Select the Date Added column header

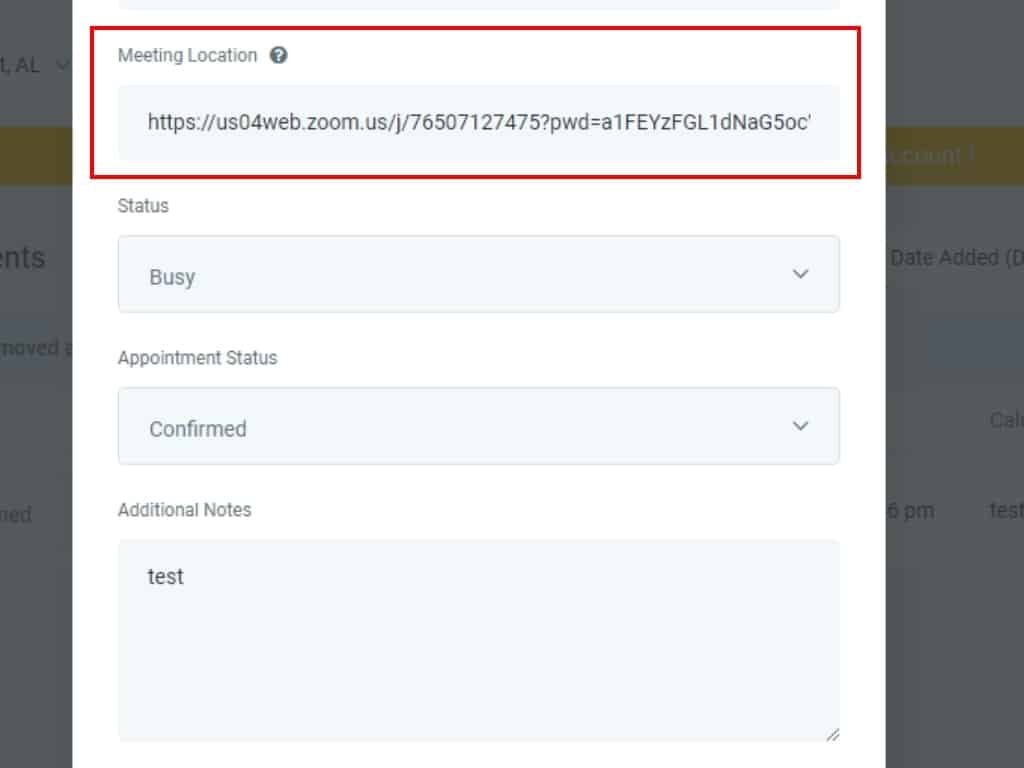coord(954,258)
